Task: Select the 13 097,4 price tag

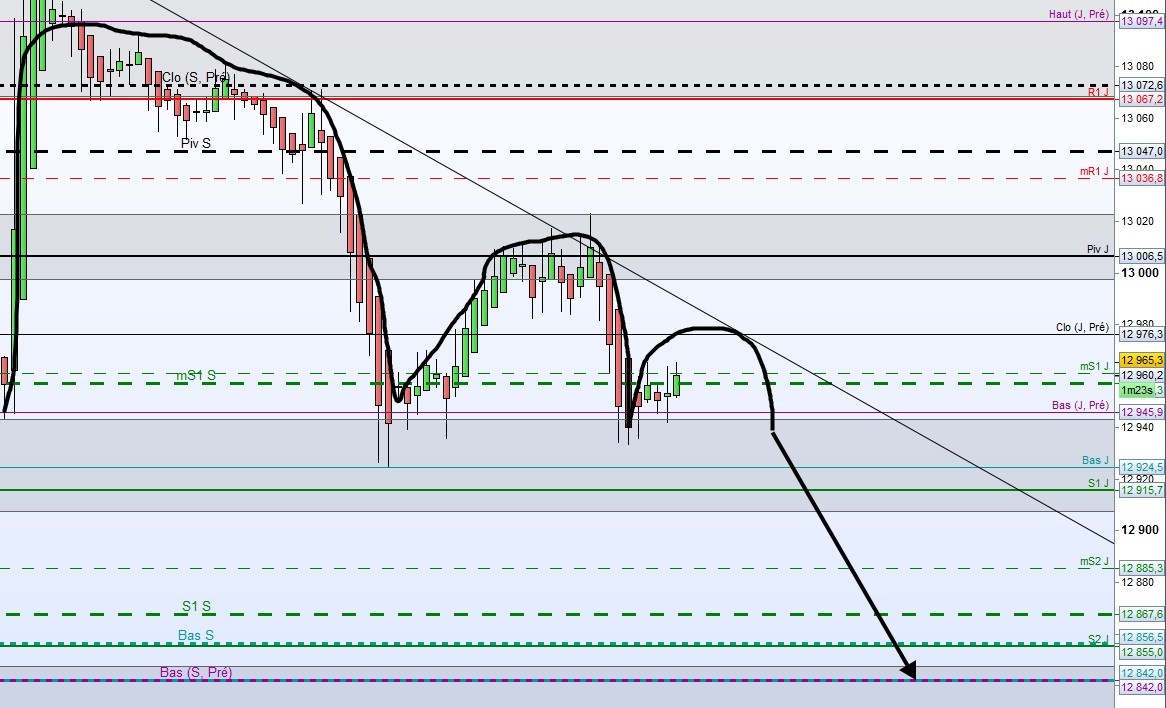Action: 1141,22
